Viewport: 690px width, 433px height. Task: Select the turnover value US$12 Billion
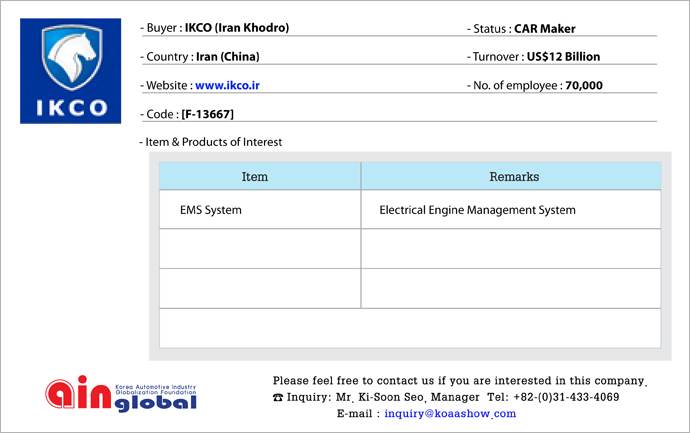point(563,57)
